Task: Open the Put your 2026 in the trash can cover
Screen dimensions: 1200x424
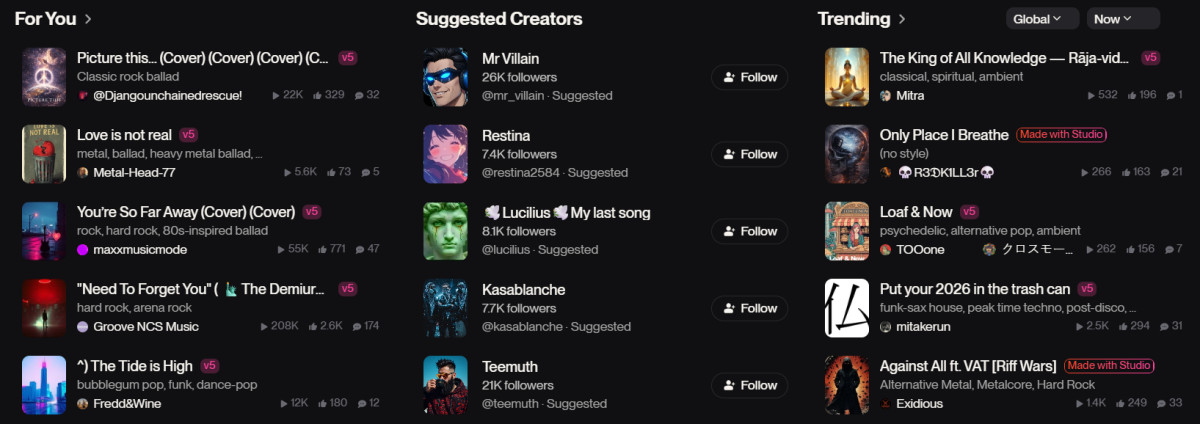Action: click(x=847, y=308)
